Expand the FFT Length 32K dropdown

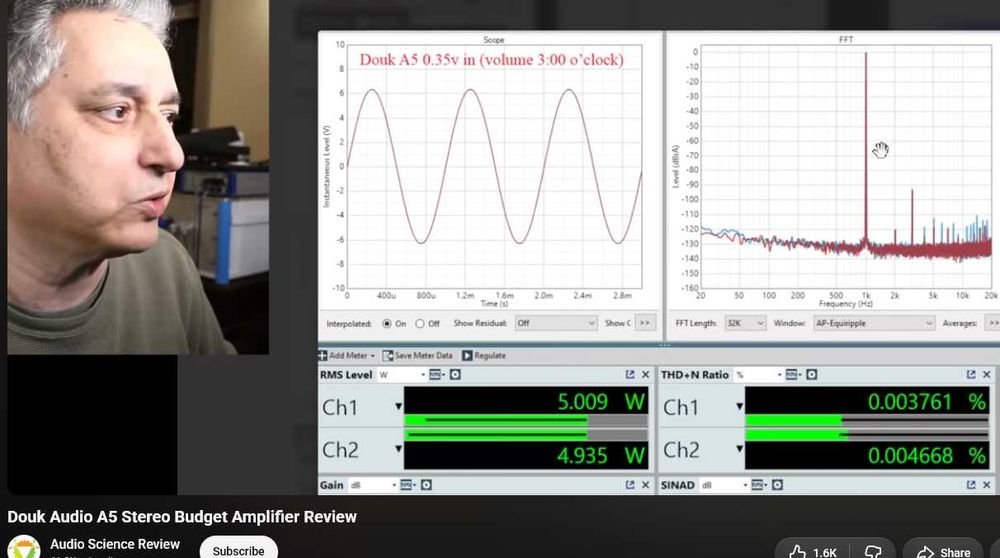[x=744, y=323]
